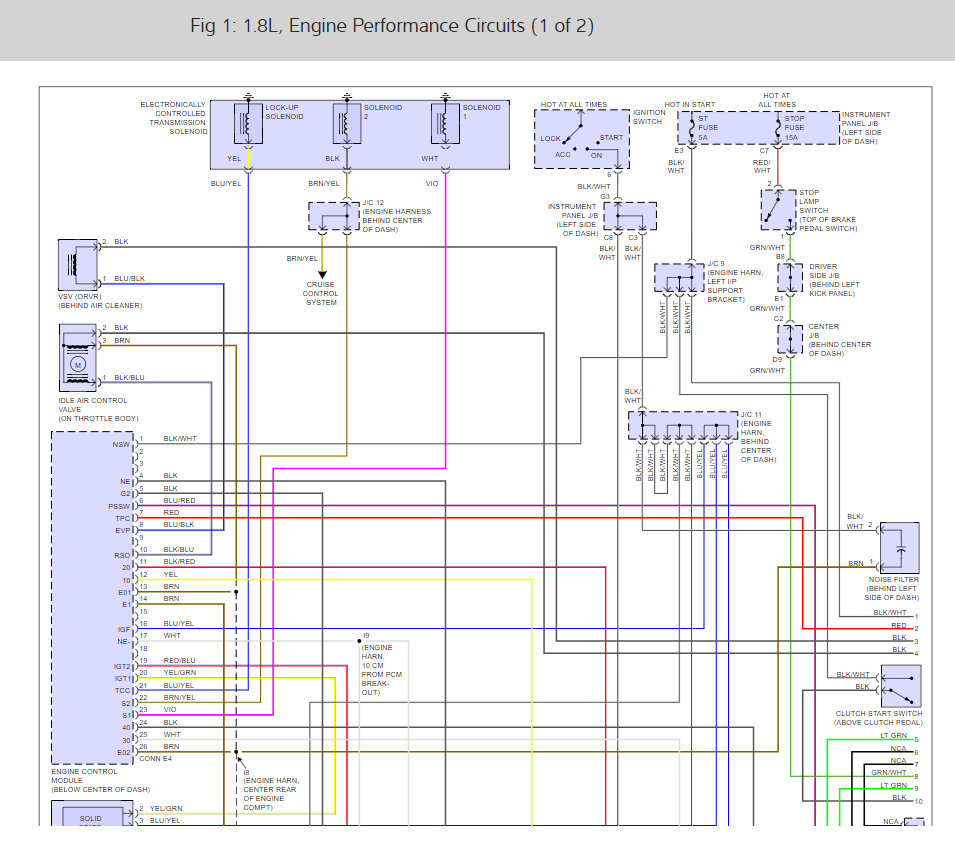Click the 'BLK/RED' wire label at pin 11
The width and height of the screenshot is (955, 849).
tap(179, 562)
